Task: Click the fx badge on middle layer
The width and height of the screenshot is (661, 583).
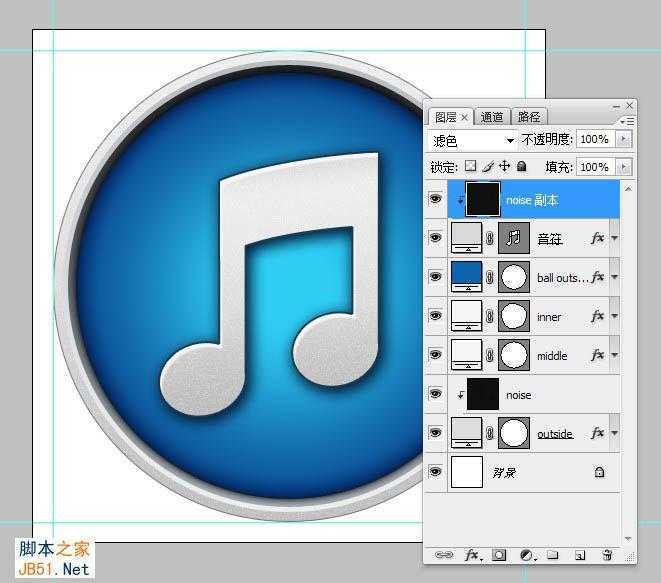Action: [x=597, y=355]
